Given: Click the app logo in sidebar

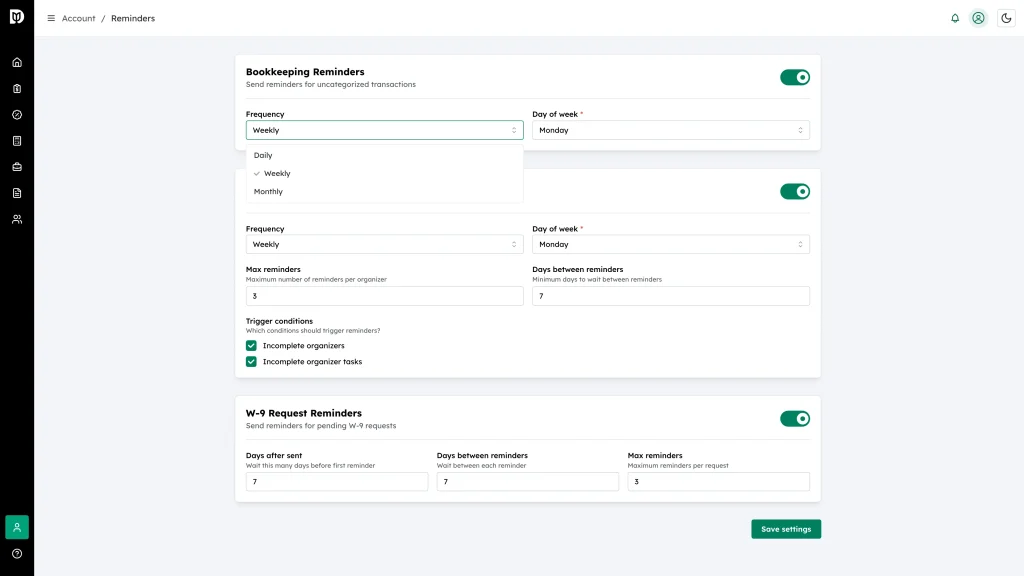Looking at the screenshot, I should point(17,16).
